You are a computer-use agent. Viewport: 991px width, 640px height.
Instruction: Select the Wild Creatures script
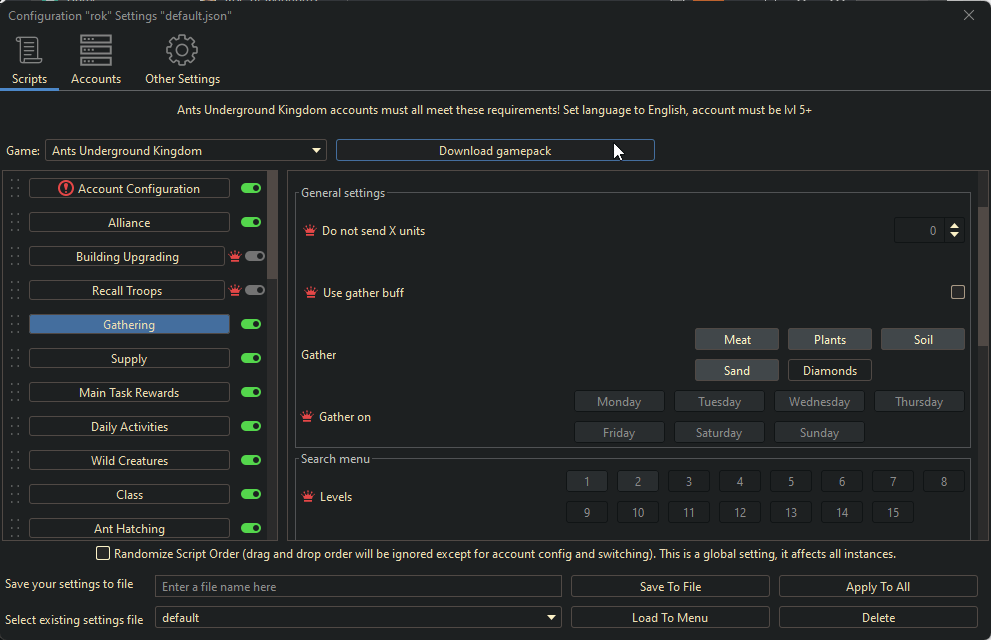pyautogui.click(x=129, y=461)
